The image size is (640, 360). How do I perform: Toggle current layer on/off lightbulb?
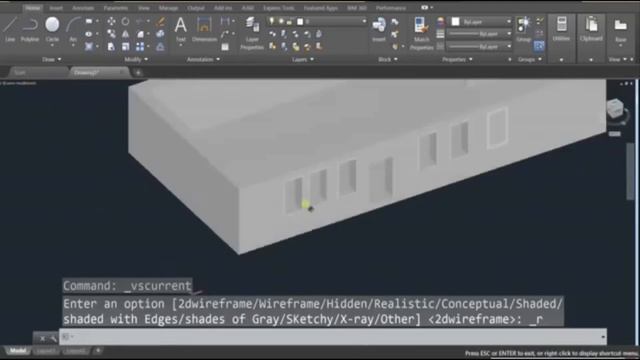click(272, 21)
